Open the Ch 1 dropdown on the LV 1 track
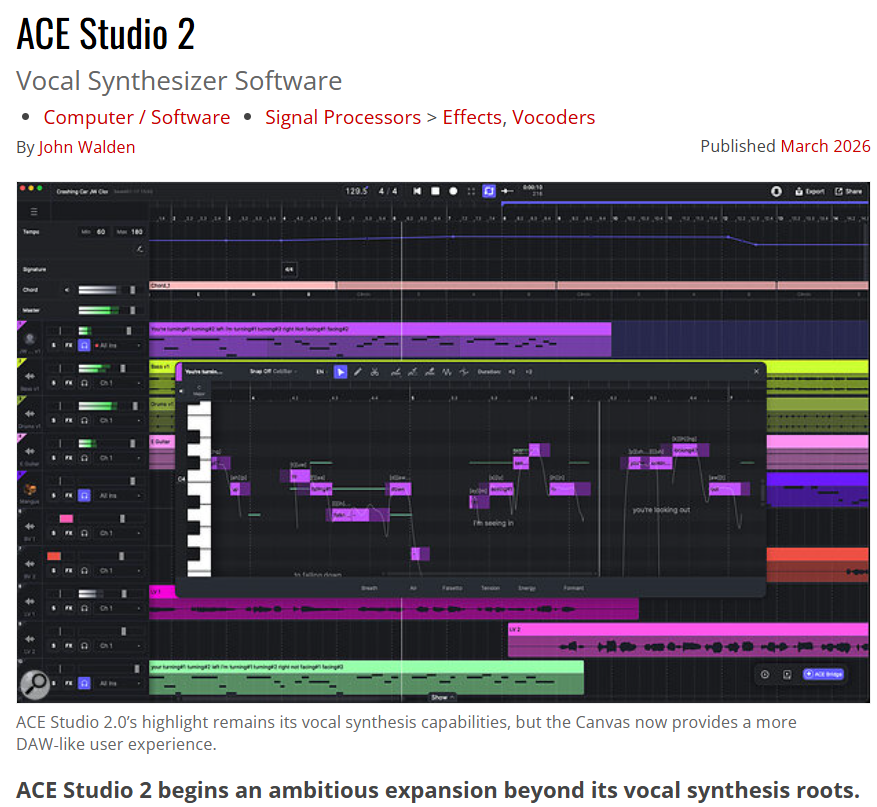 click(x=120, y=608)
